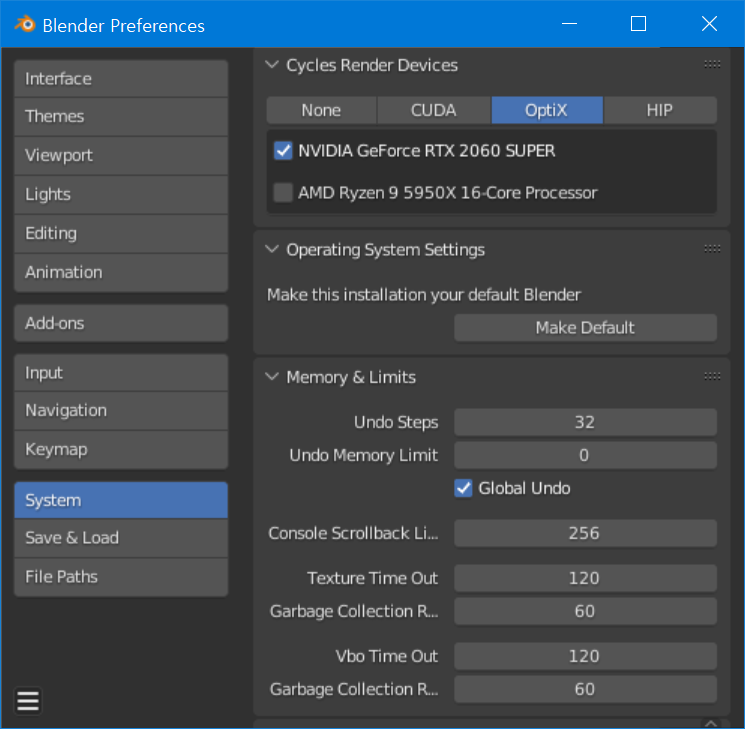The width and height of the screenshot is (745, 729).
Task: Grab the Cycles Render Devices panel drag handle
Action: (712, 65)
